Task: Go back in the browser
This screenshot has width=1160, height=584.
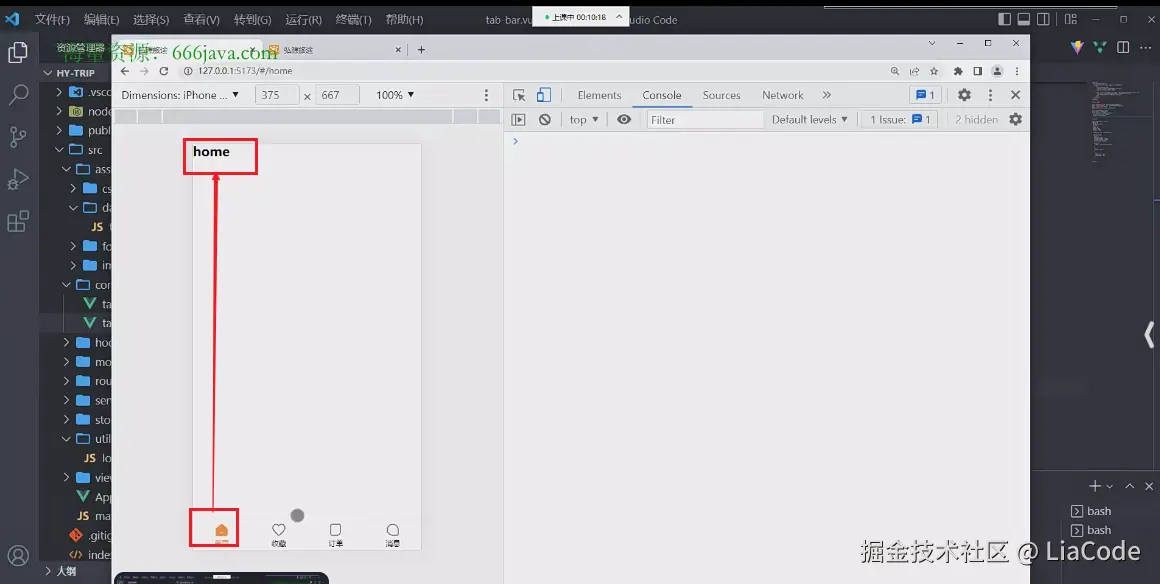Action: (125, 71)
